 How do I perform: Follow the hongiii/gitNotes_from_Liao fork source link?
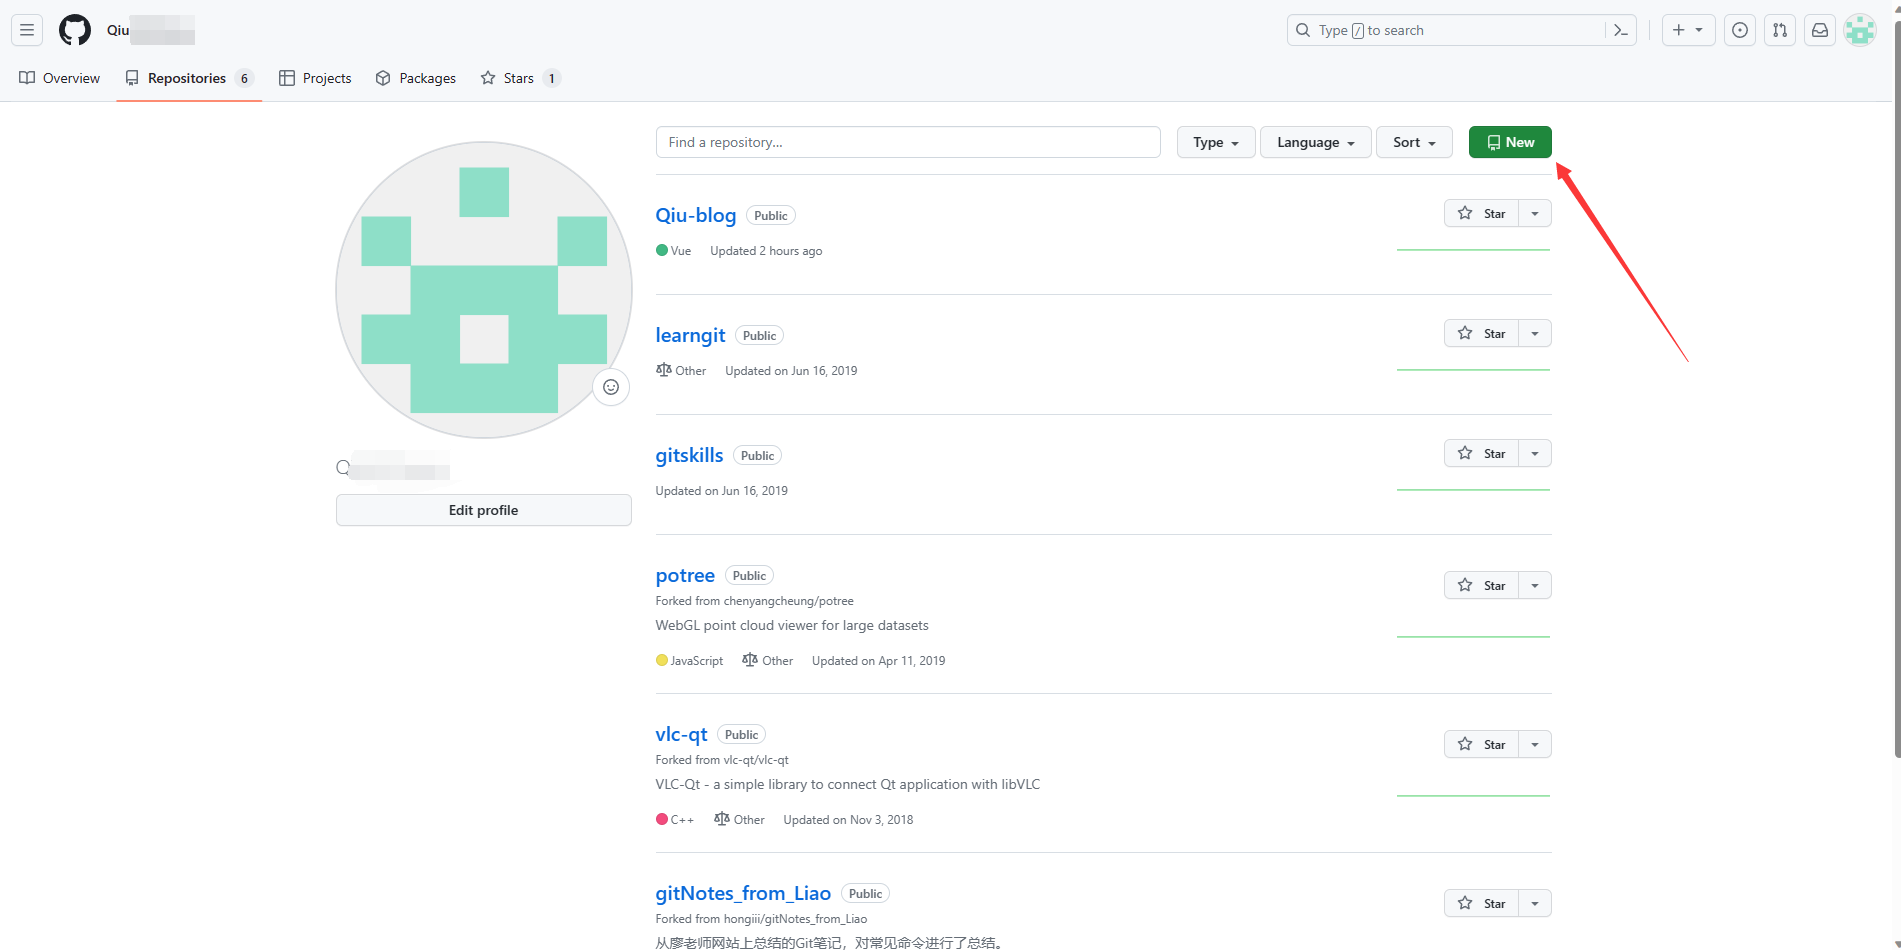point(796,919)
